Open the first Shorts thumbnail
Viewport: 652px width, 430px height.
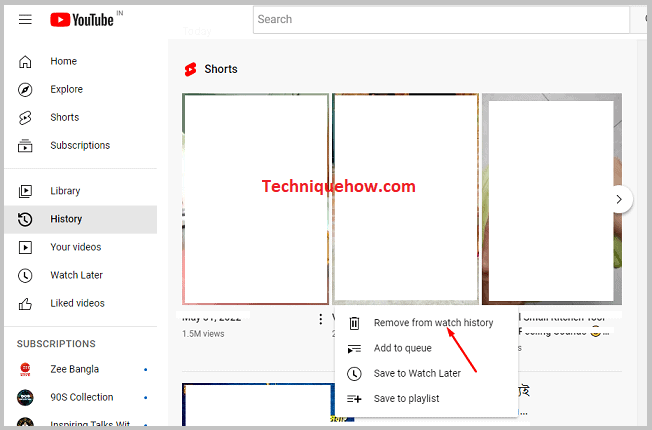point(255,199)
